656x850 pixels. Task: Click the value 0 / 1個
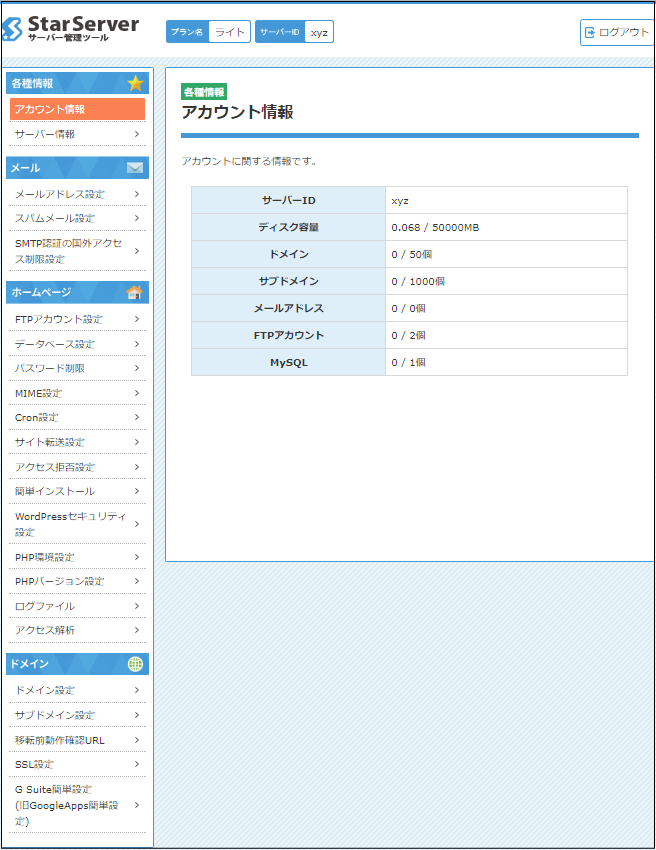tap(408, 362)
